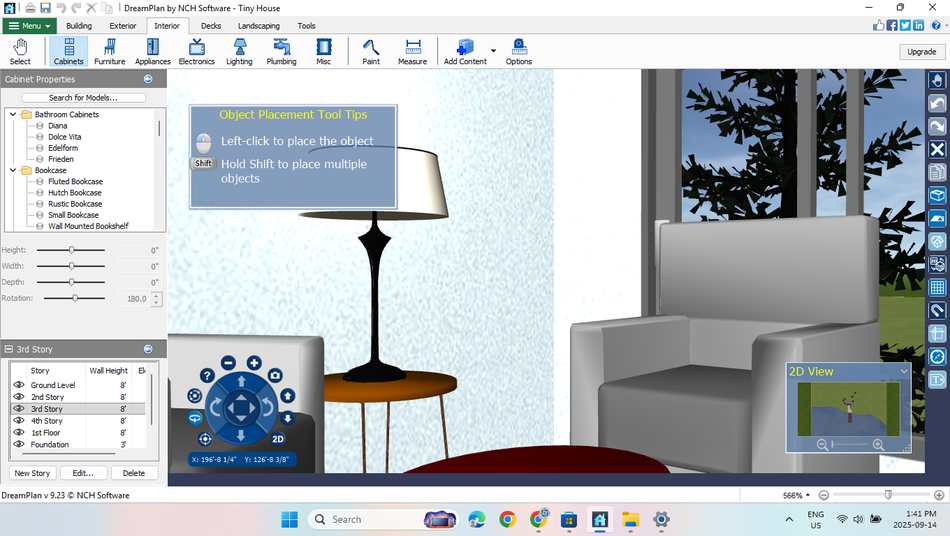Open the Misc objects tool
The width and height of the screenshot is (950, 536).
tap(324, 51)
